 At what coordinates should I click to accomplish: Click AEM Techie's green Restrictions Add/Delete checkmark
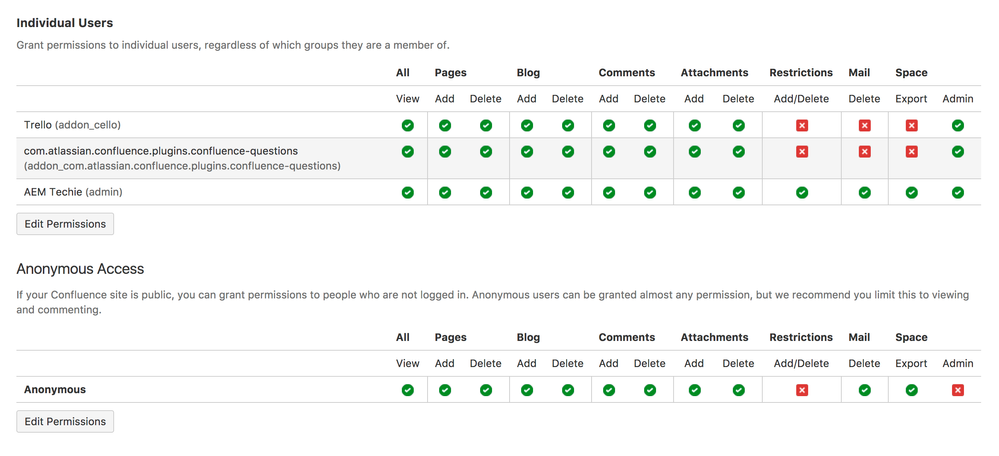pos(801,192)
